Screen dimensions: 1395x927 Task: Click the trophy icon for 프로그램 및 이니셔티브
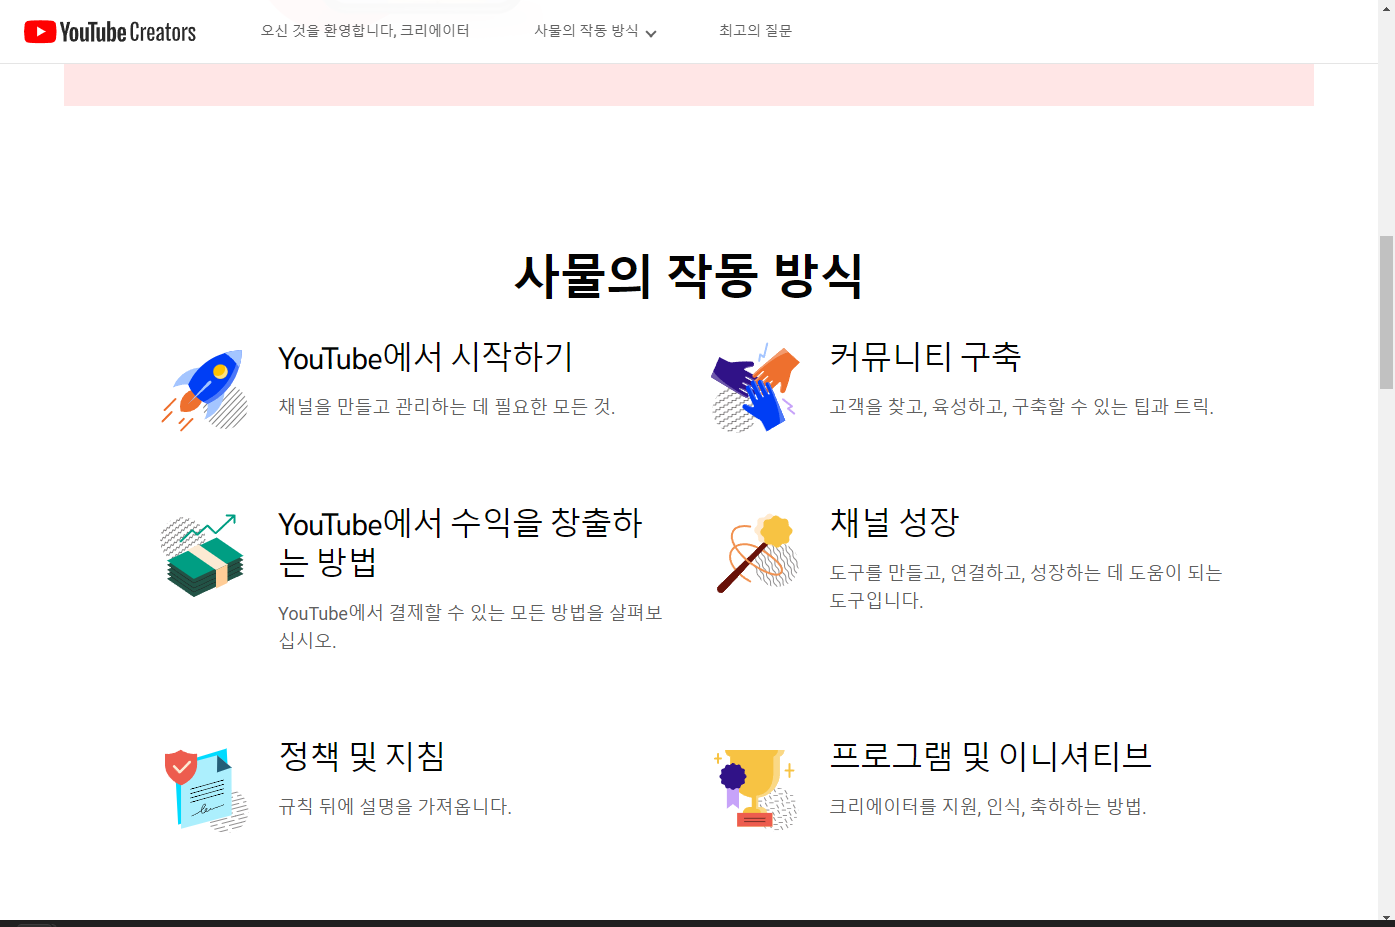pyautogui.click(x=755, y=789)
